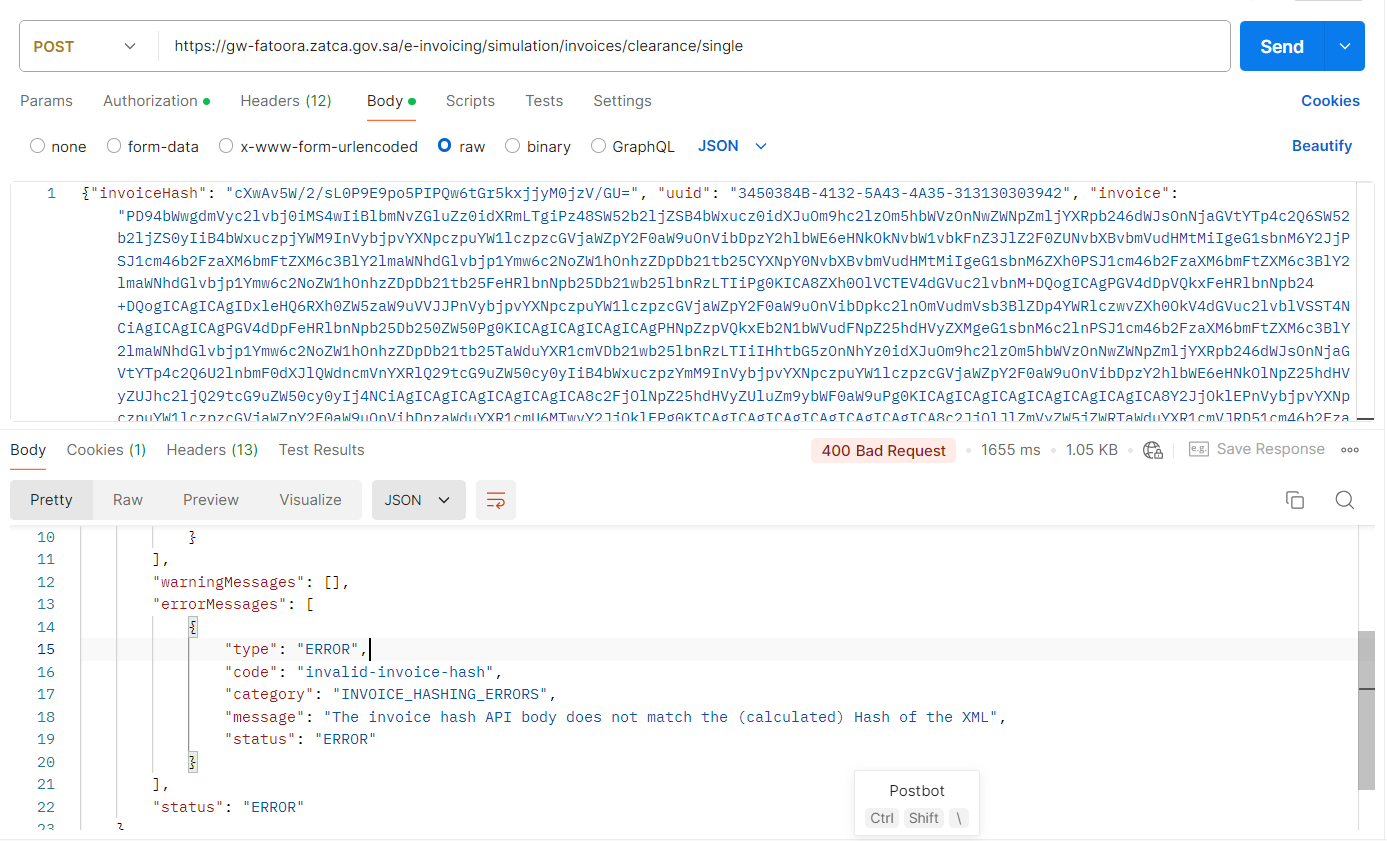Click into the request URL field

click(690, 46)
